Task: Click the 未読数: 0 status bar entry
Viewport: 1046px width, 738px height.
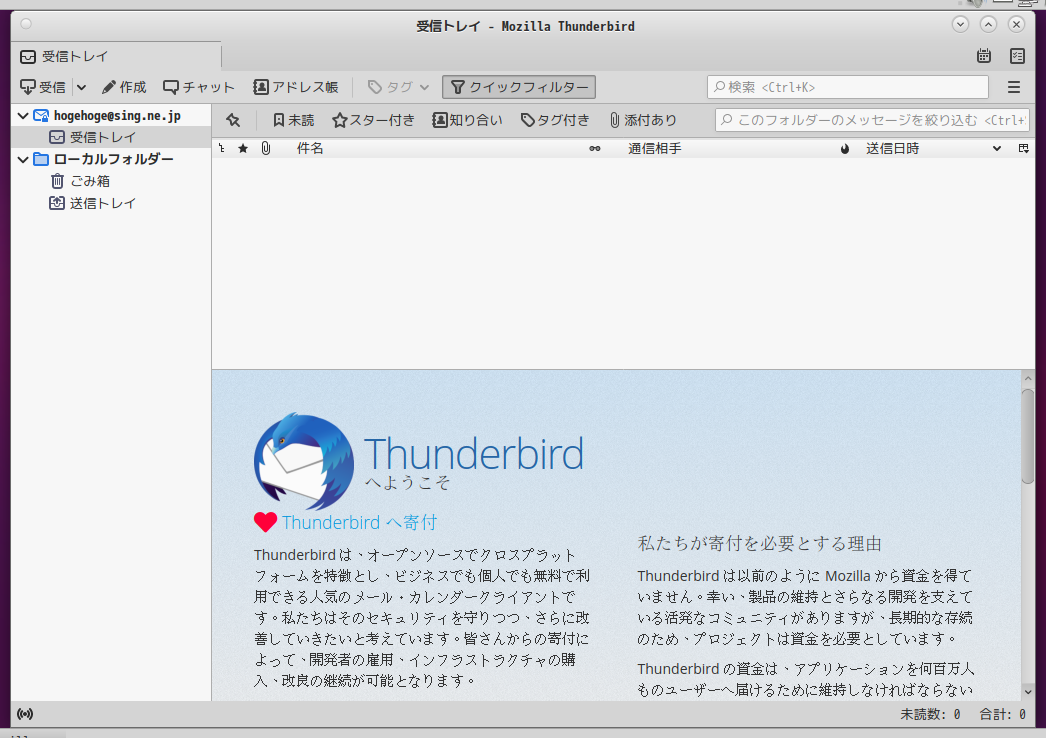Action: click(x=930, y=715)
